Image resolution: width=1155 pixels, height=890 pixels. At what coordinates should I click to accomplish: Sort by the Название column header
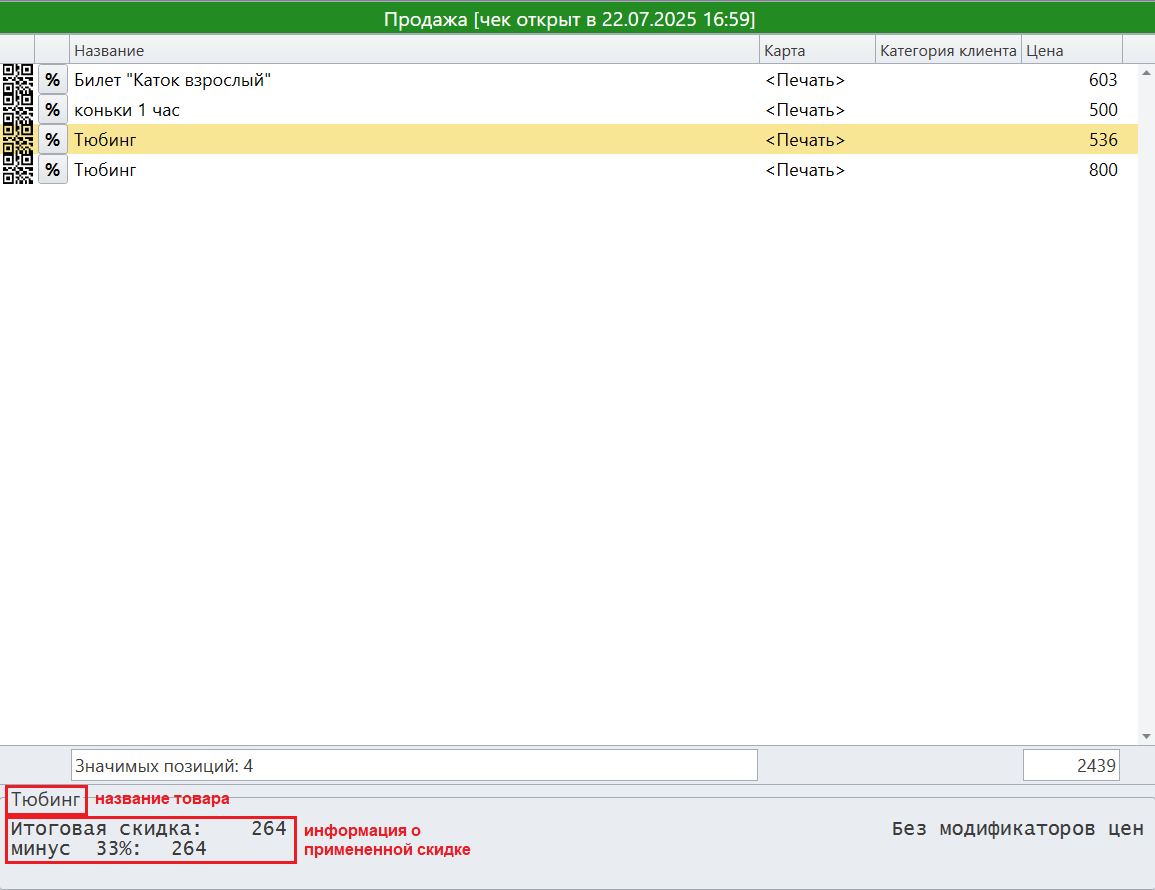pos(414,50)
